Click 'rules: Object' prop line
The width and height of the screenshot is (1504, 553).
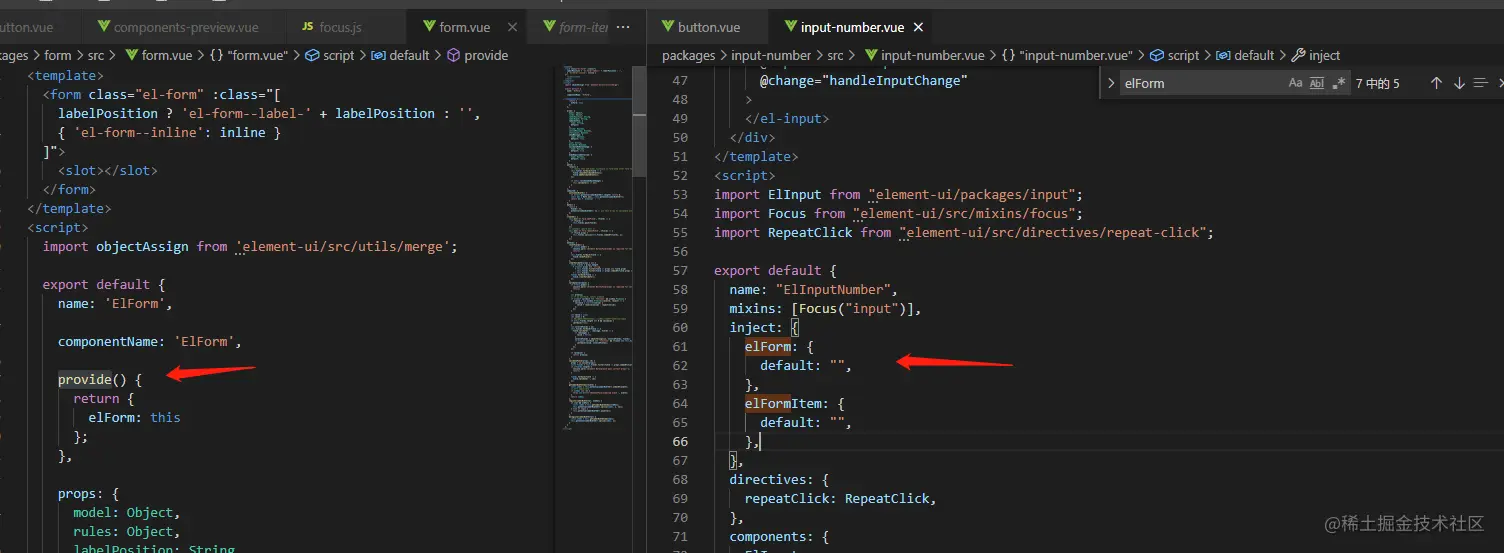(126, 531)
